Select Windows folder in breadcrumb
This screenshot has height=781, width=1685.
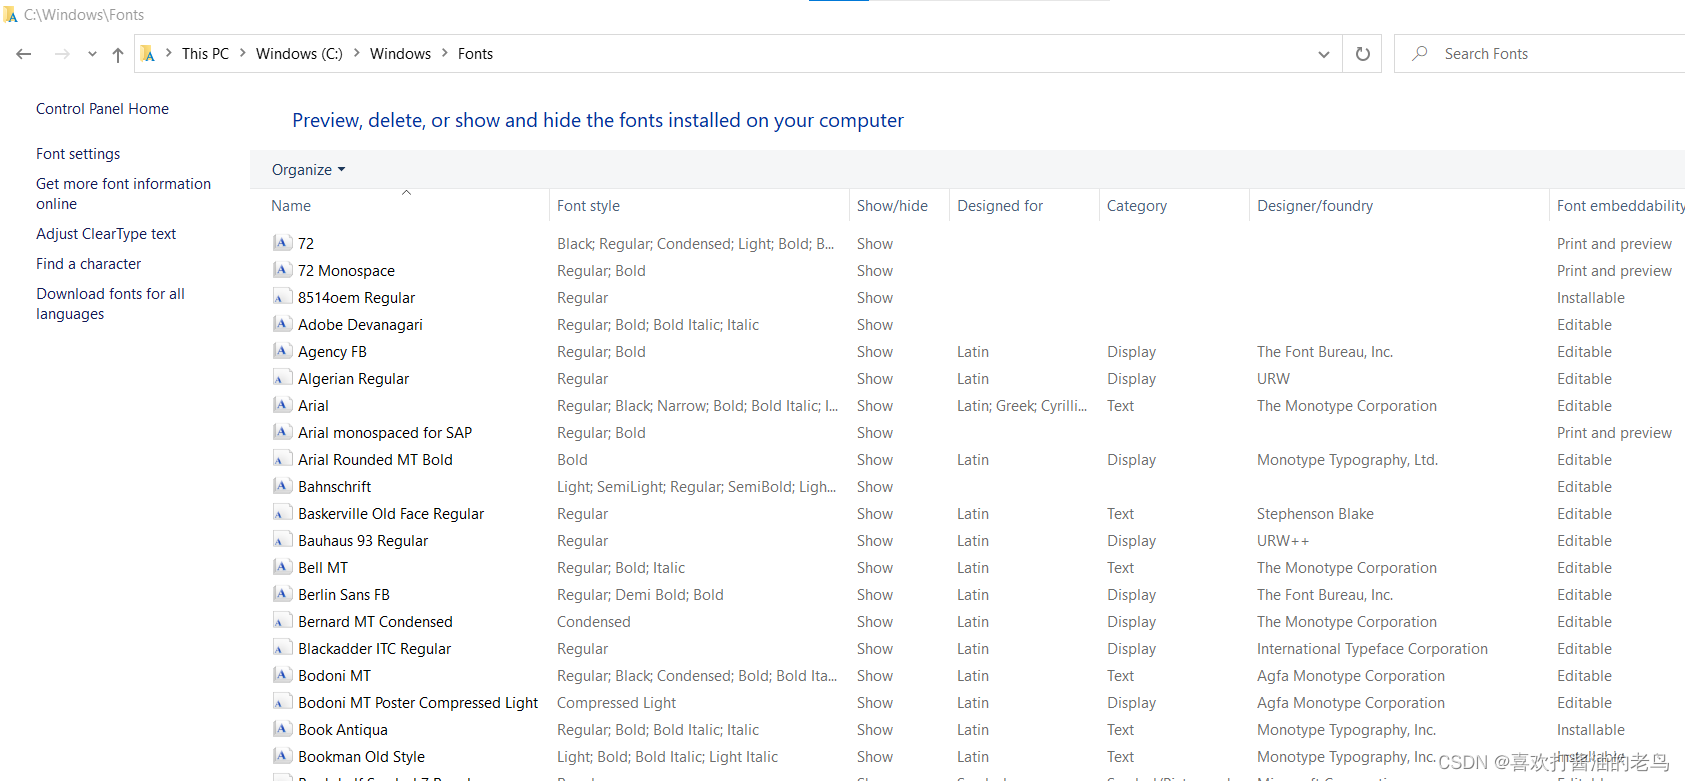click(x=400, y=54)
